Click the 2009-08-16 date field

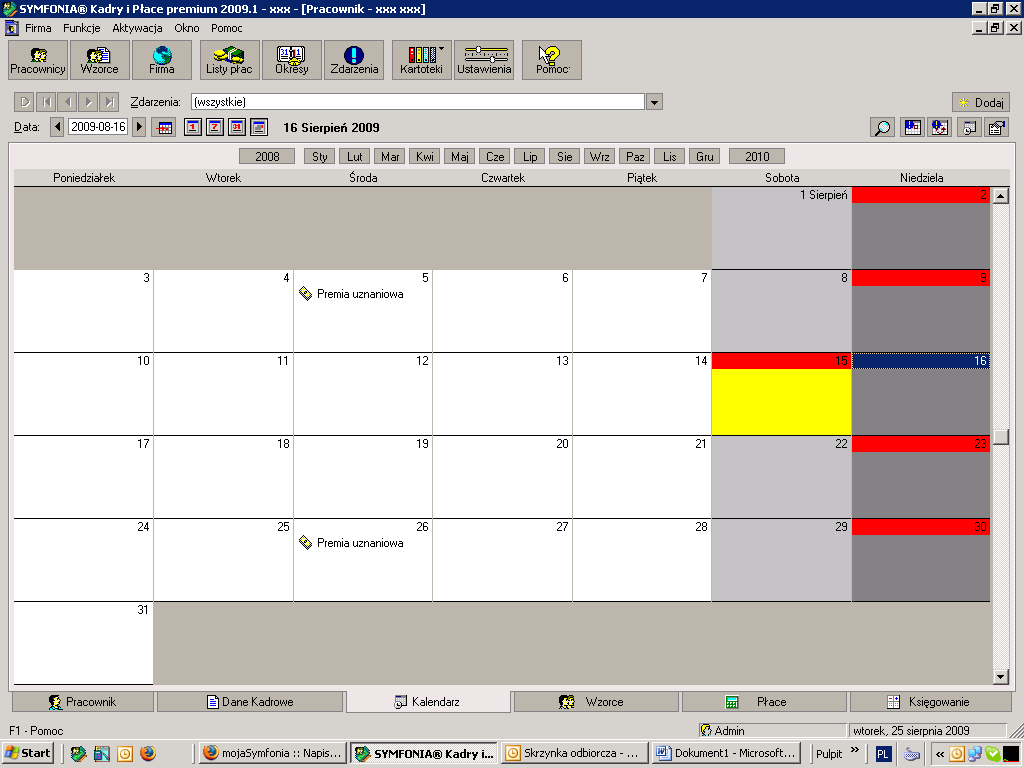98,127
